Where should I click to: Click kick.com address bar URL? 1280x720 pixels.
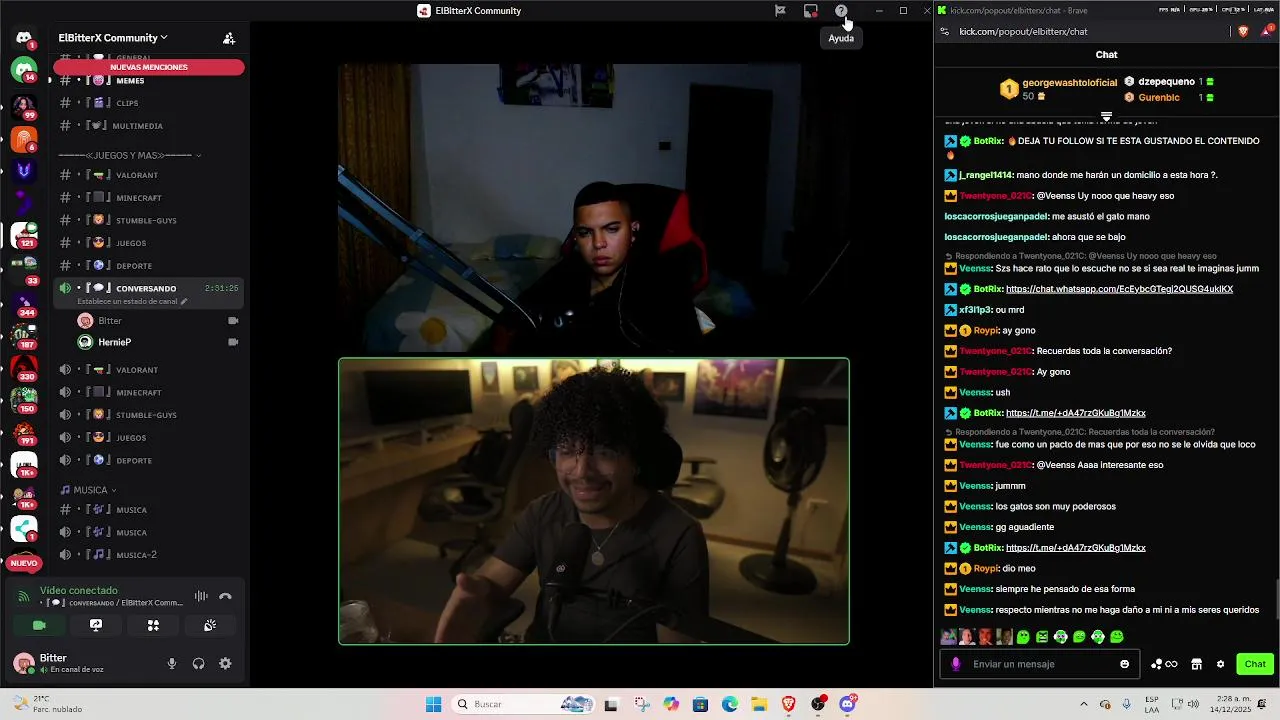[x=1023, y=31]
